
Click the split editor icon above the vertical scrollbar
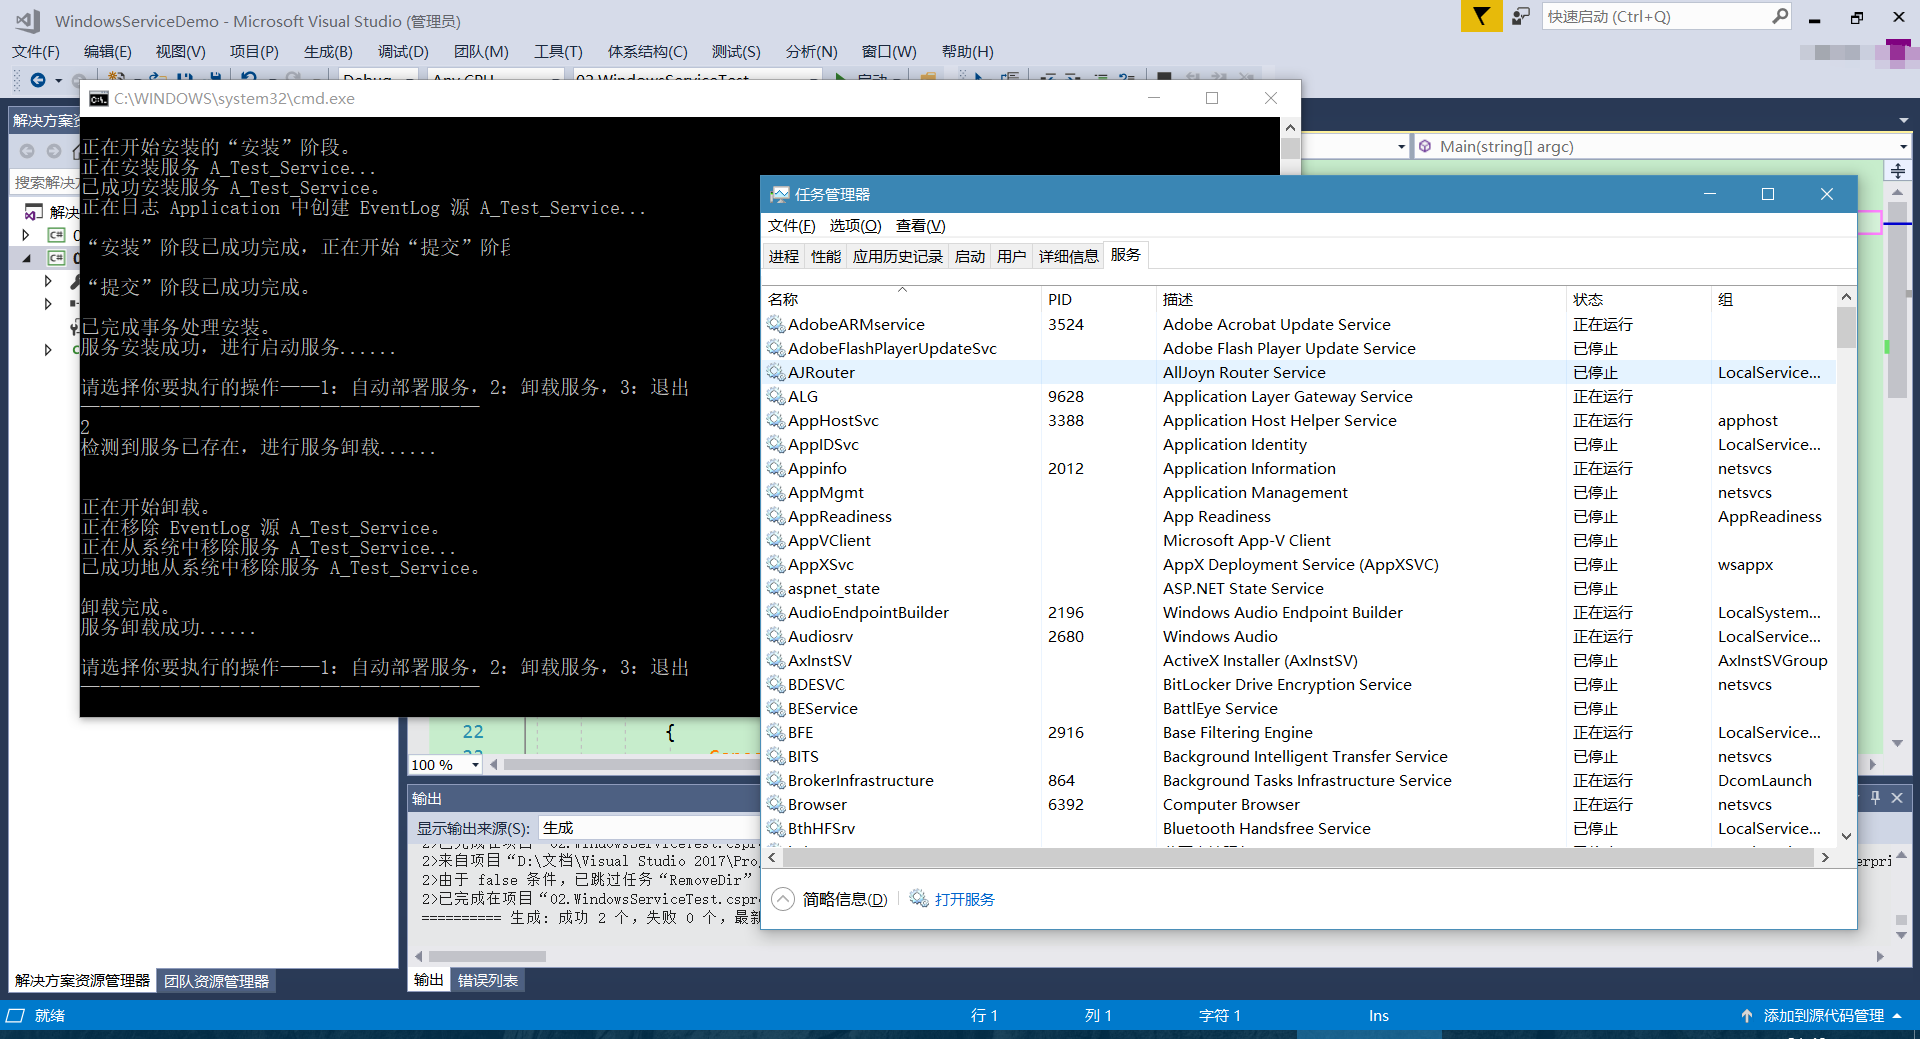point(1897,171)
